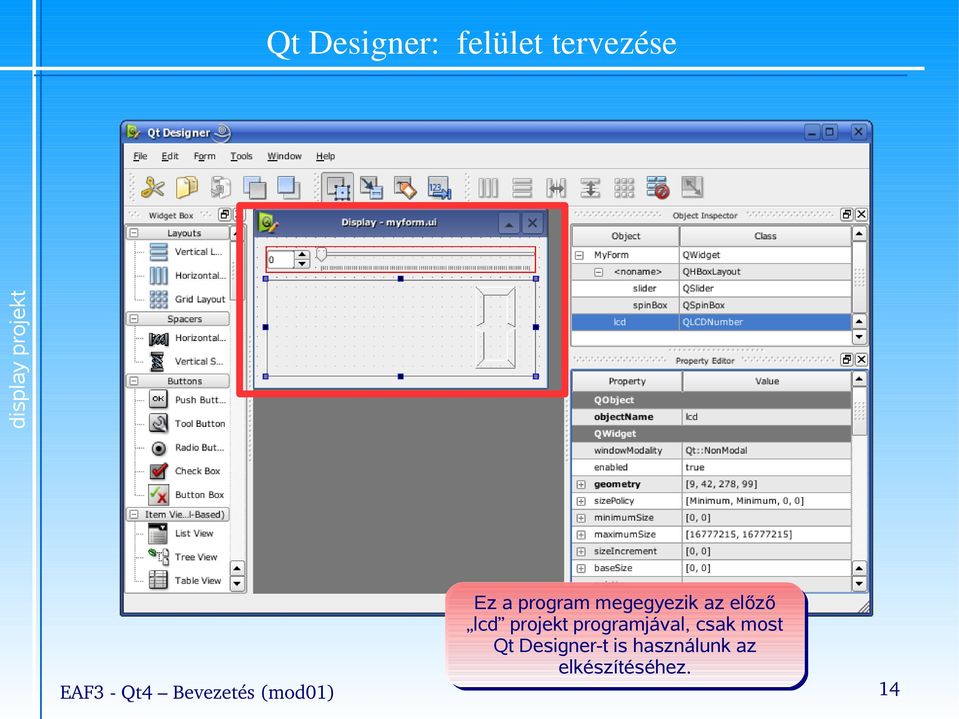
Task: Collapse the MyForm node in Object Inspector
Action: 579,255
